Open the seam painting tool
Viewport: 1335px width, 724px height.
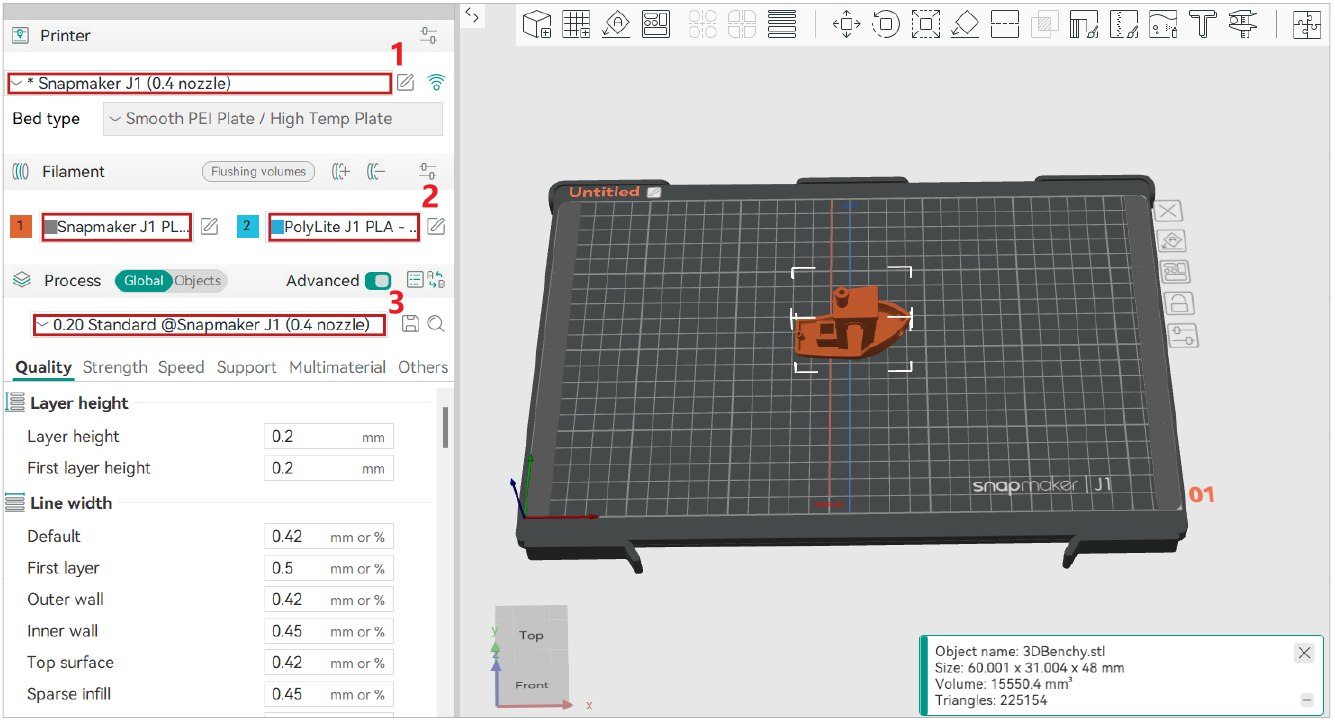[1123, 24]
